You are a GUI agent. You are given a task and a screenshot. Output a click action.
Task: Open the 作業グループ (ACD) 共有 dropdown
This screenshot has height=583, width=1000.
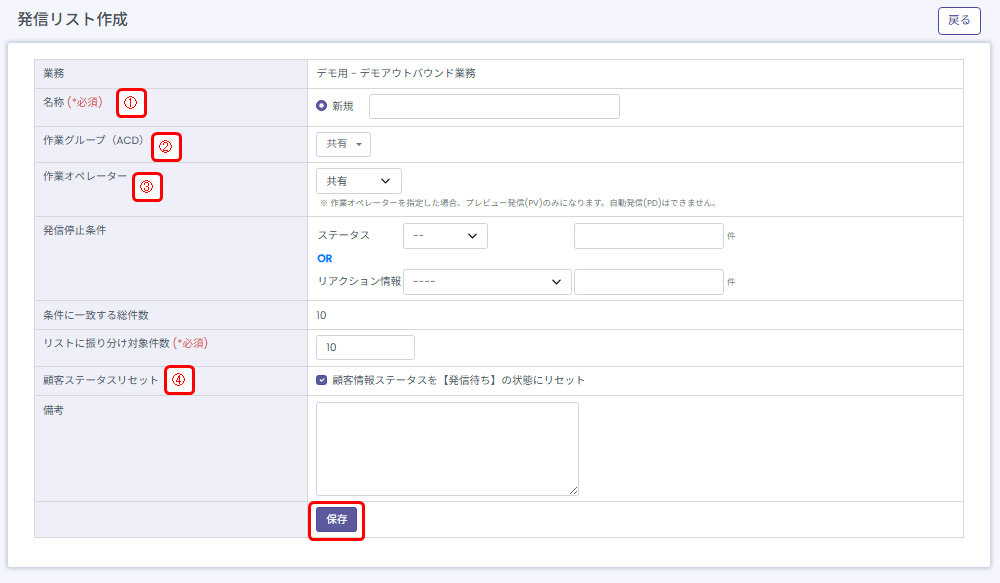point(343,144)
